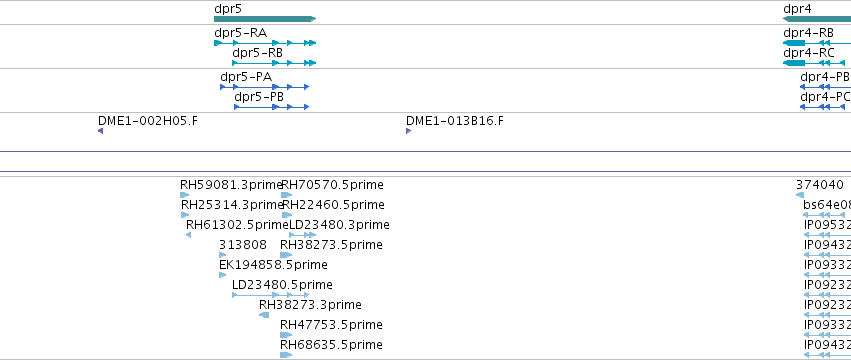Select the dpr4-PB protein label
The width and height of the screenshot is (851, 360).
825,77
